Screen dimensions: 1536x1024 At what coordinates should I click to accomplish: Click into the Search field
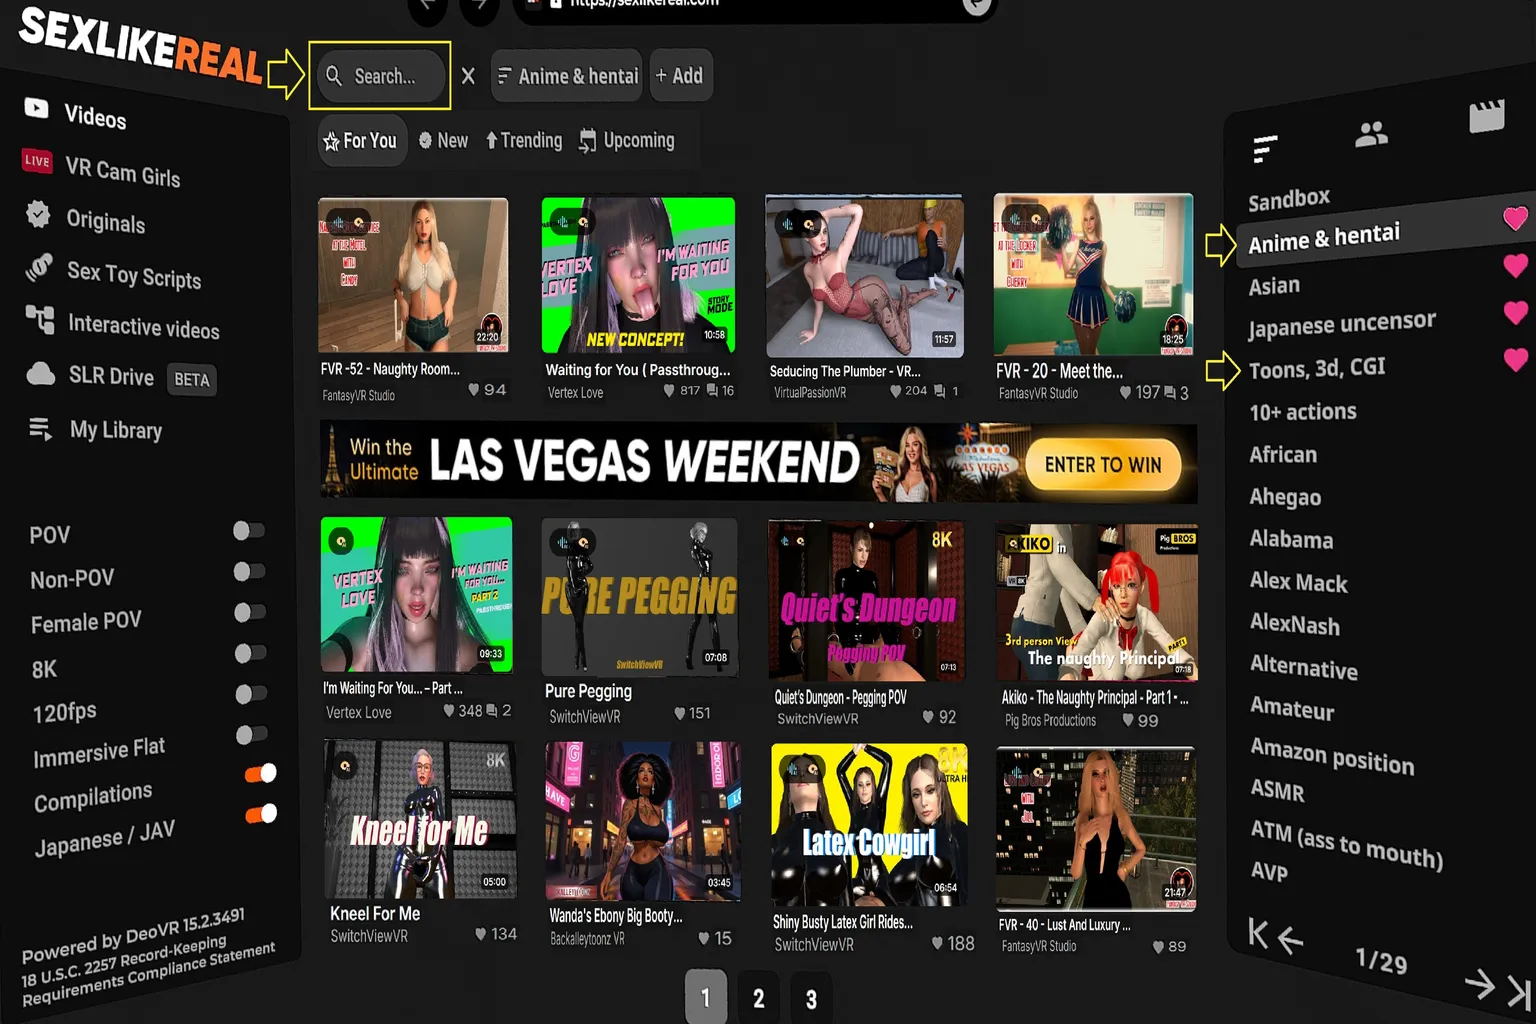click(381, 76)
